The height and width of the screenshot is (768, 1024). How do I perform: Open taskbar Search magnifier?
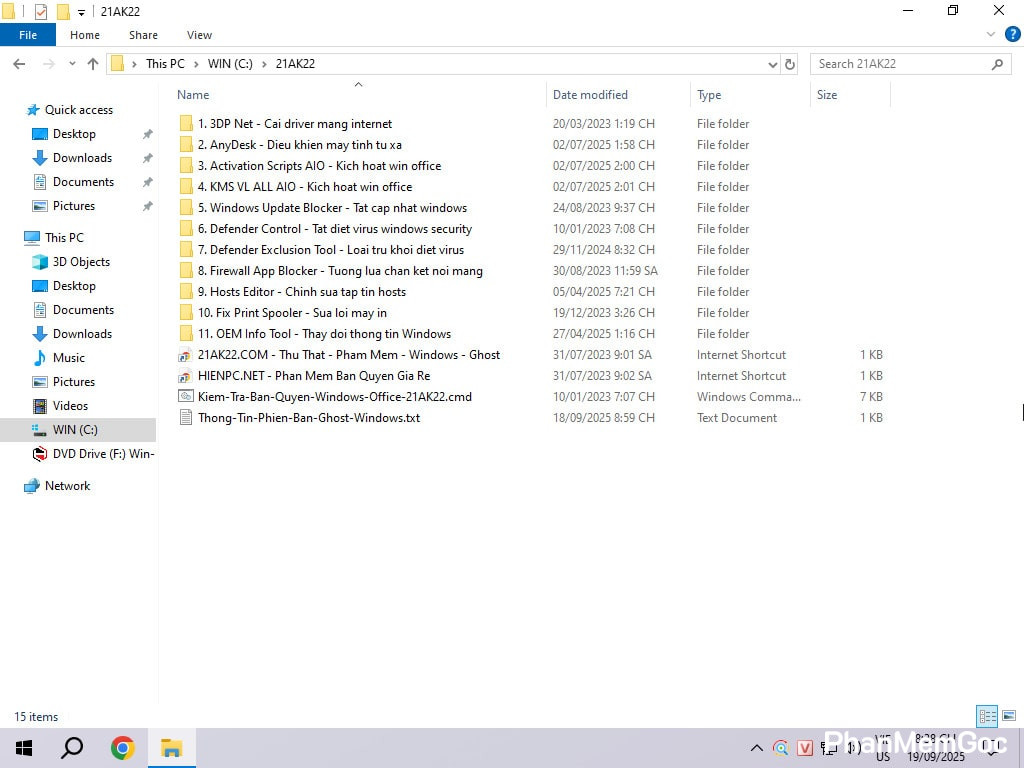tap(72, 748)
